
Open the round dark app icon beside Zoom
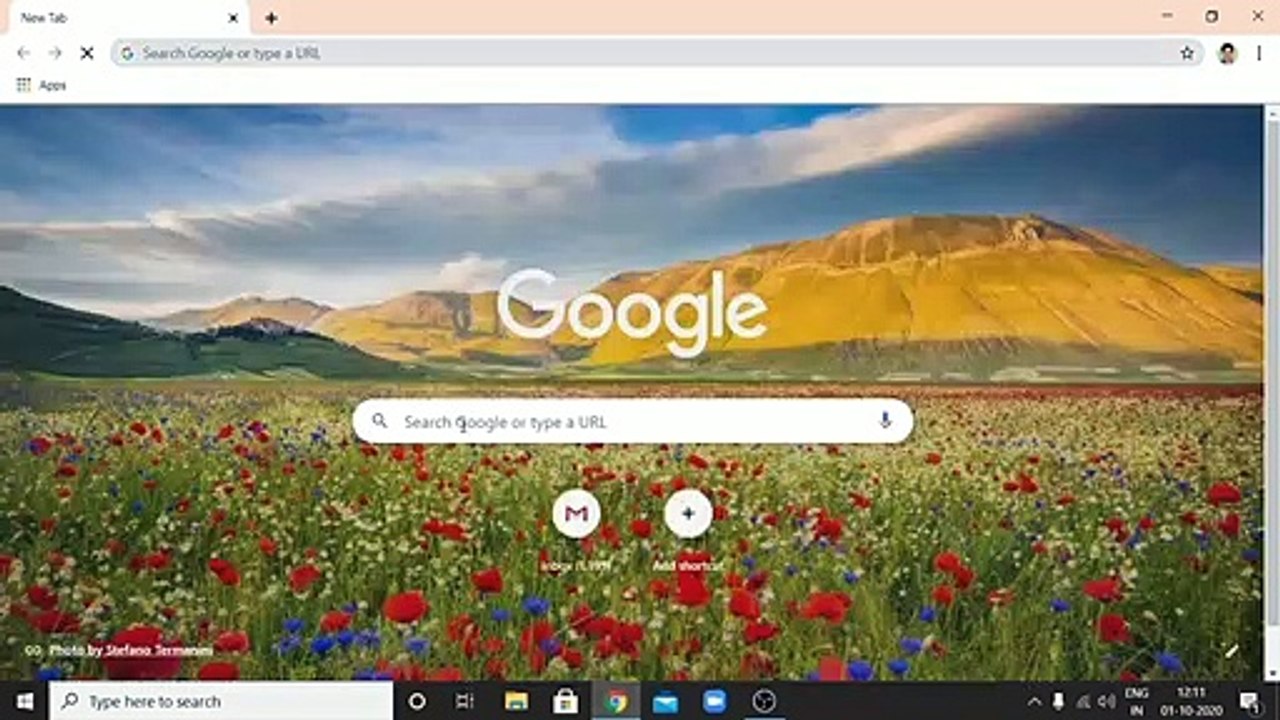point(764,701)
